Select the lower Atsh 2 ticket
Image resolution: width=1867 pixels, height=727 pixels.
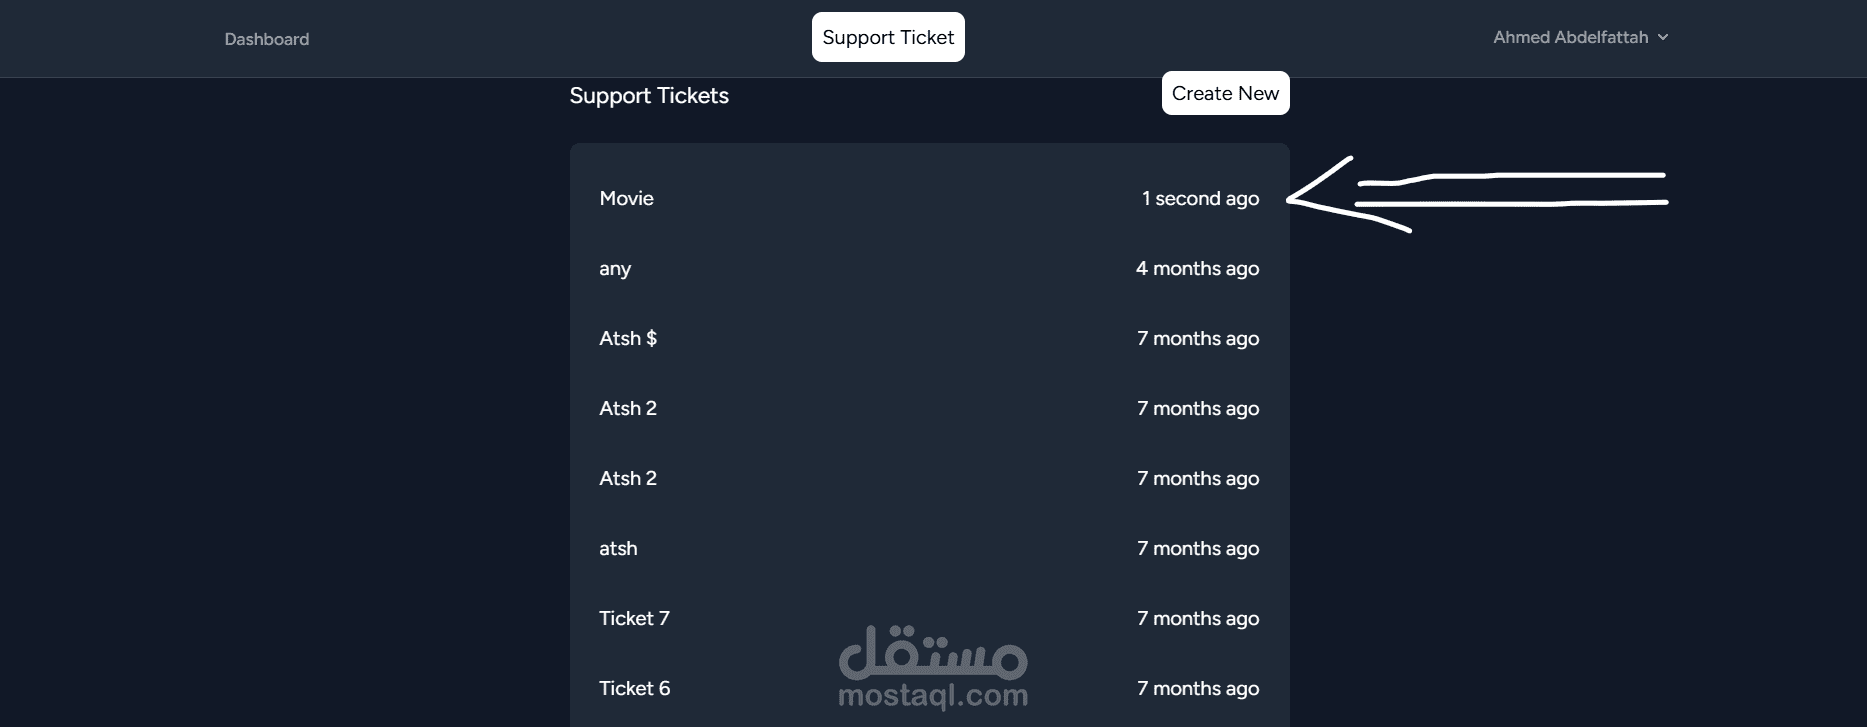click(628, 478)
